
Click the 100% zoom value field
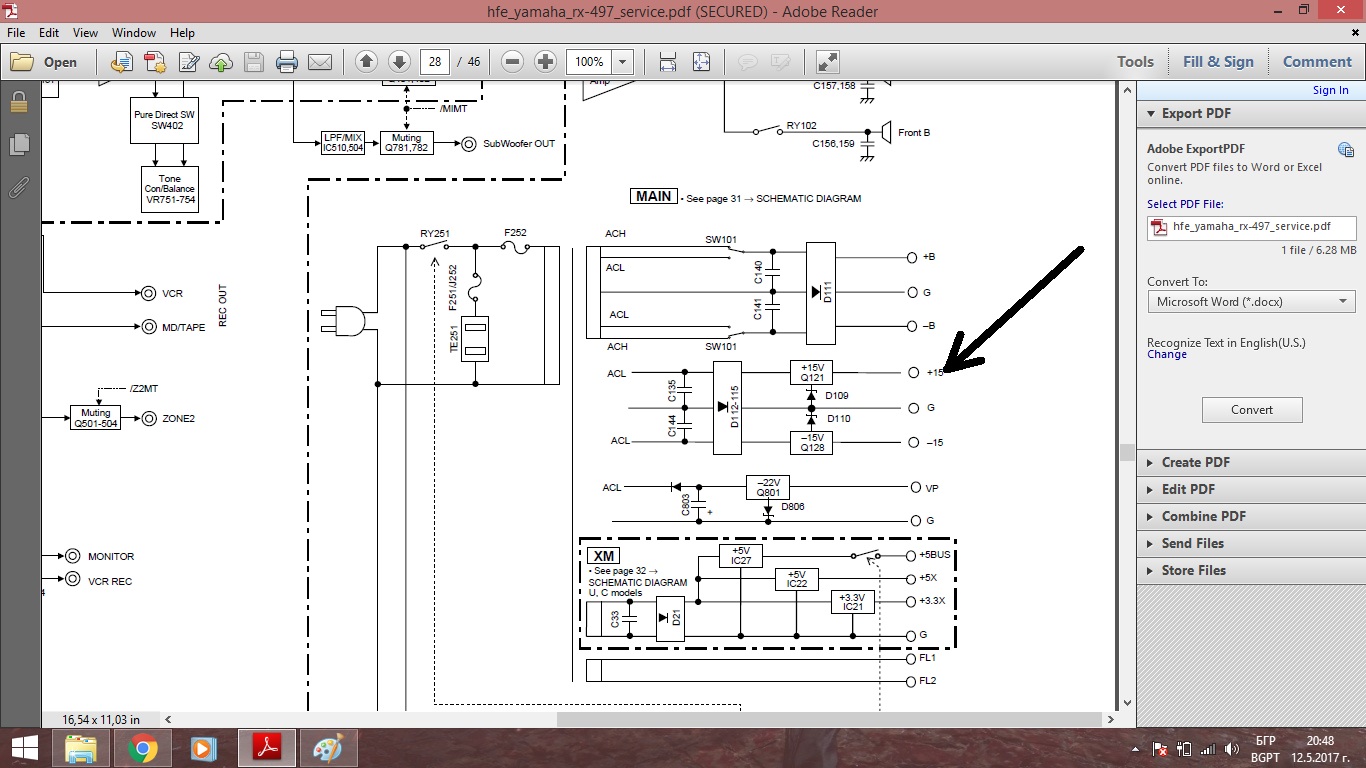(x=589, y=62)
